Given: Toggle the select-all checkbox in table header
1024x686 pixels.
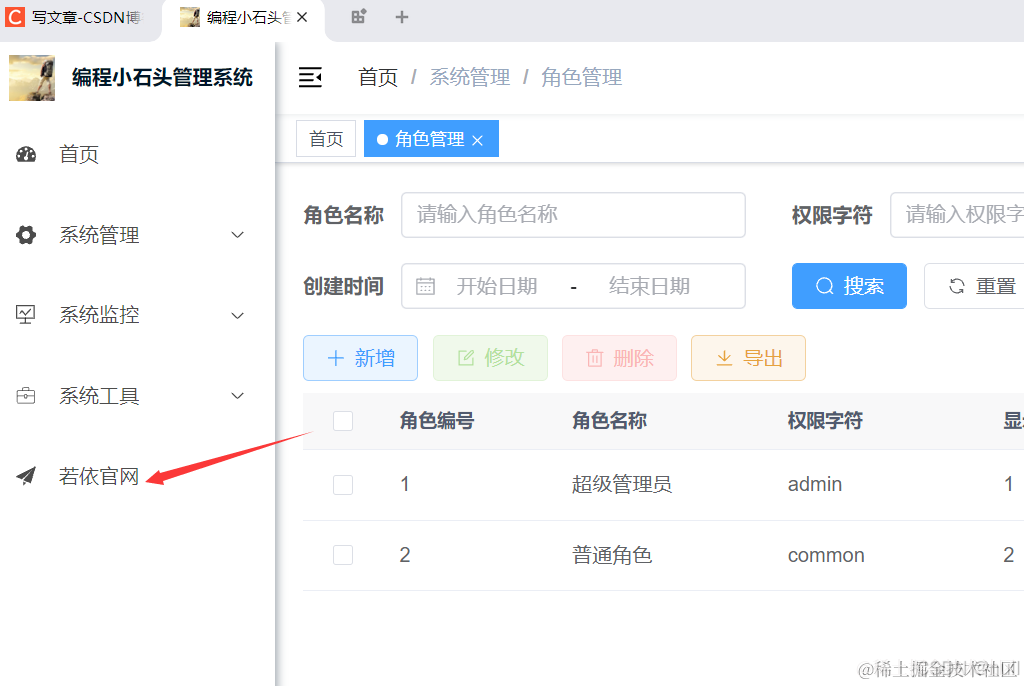Looking at the screenshot, I should (343, 421).
